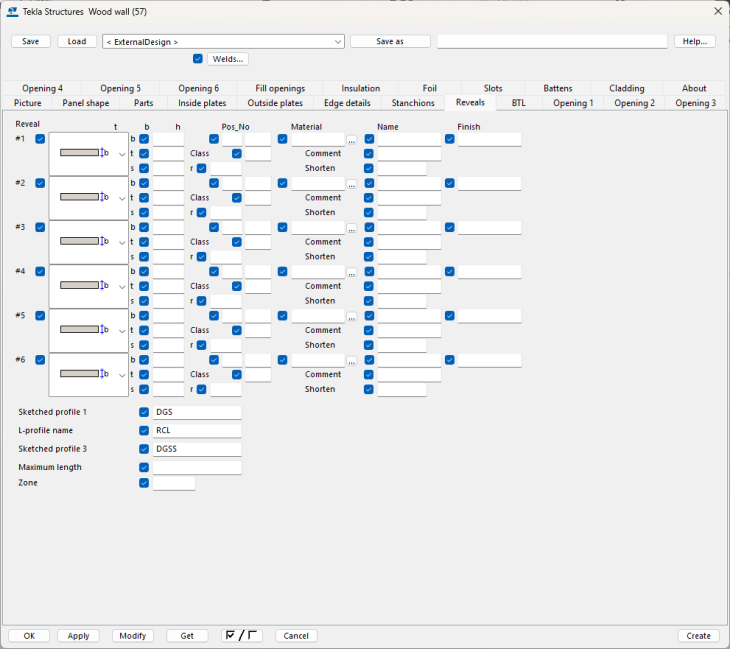Open material browser for Reveal #3
This screenshot has height=649, width=730.
coord(351,228)
